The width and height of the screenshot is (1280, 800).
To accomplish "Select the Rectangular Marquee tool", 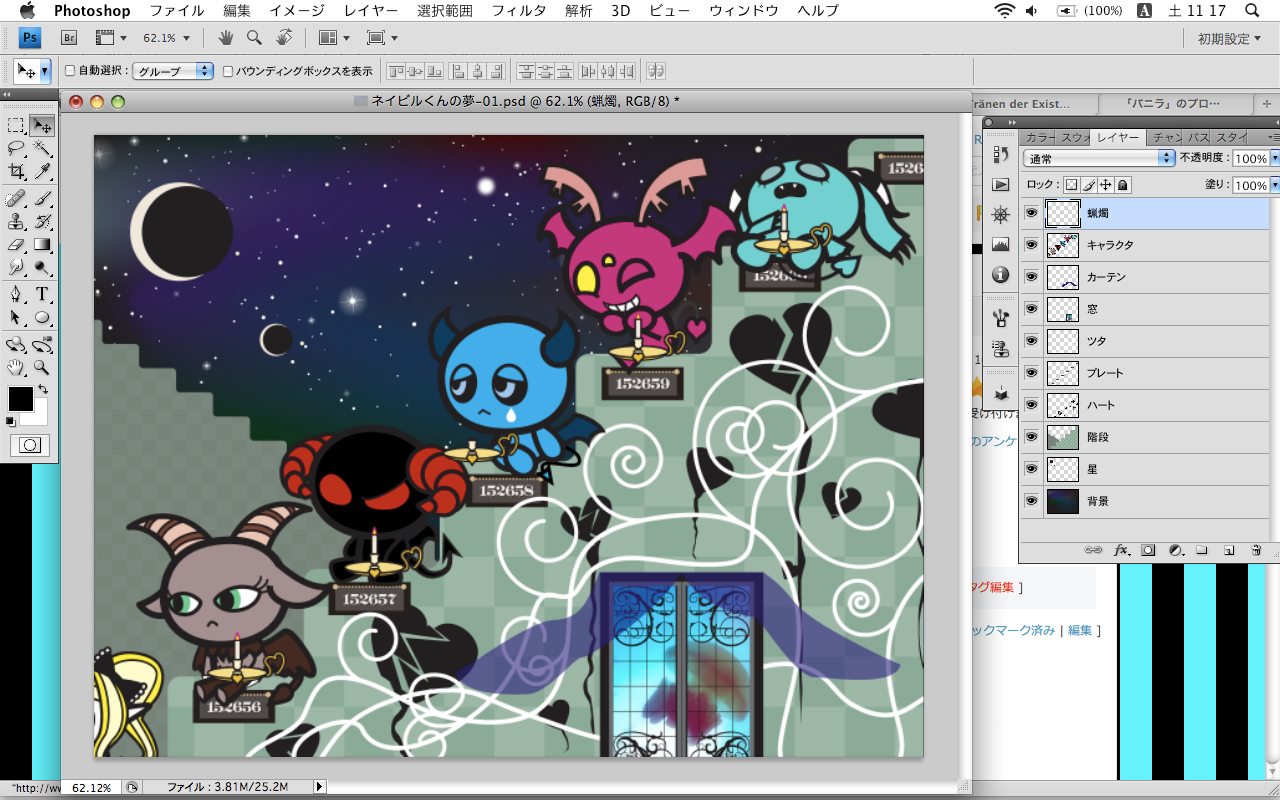I will click(16, 126).
